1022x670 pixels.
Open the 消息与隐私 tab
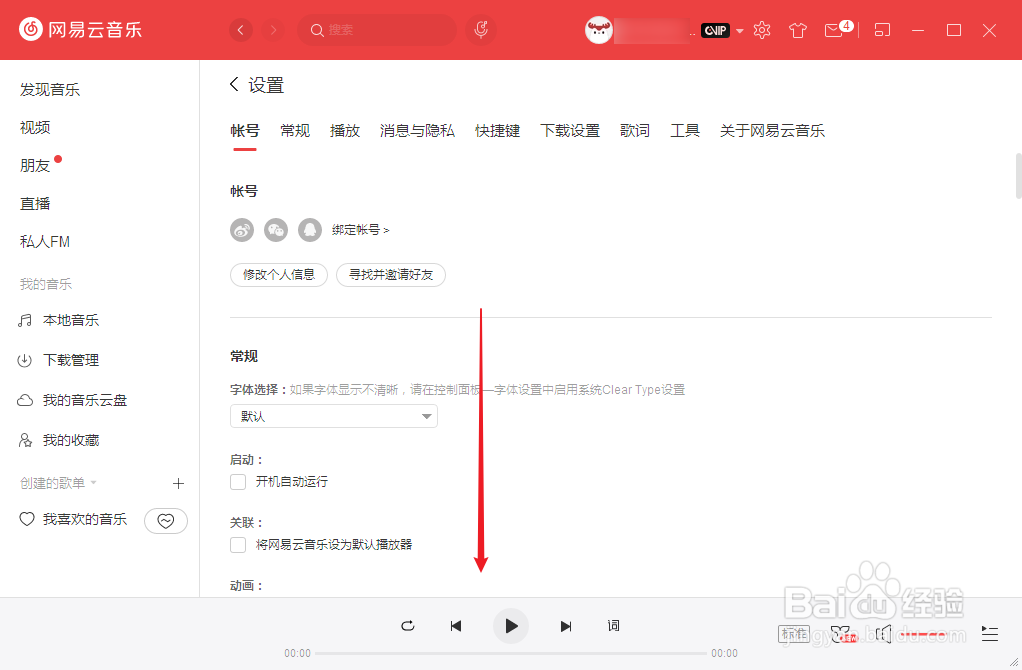[x=417, y=131]
